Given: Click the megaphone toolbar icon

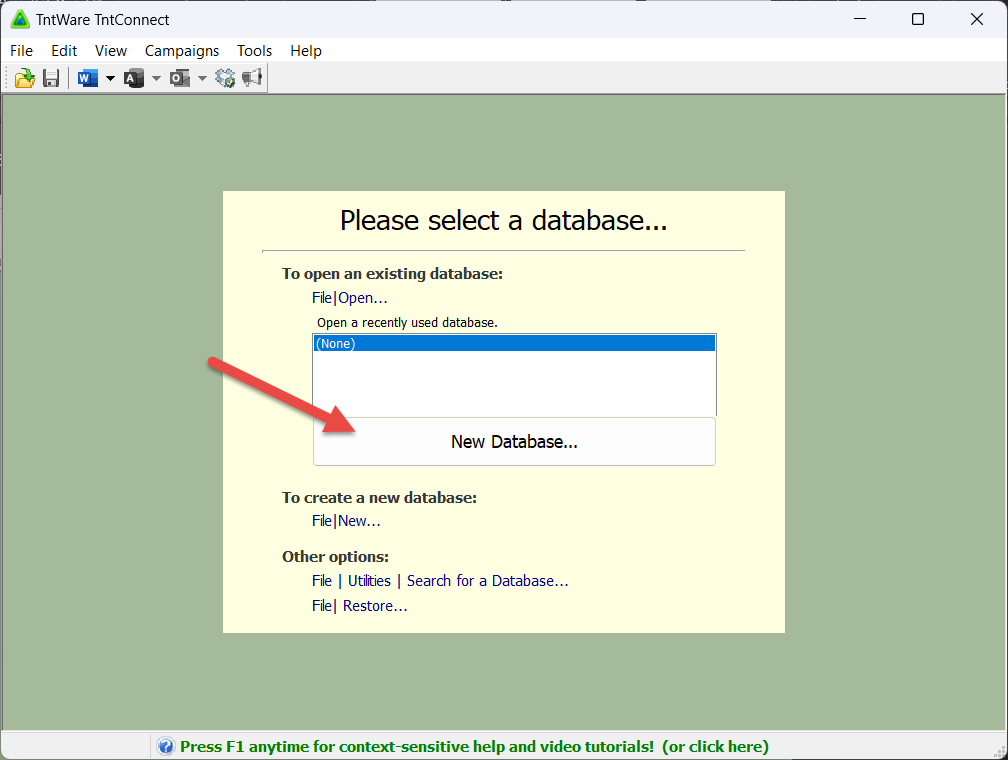Looking at the screenshot, I should tap(251, 78).
